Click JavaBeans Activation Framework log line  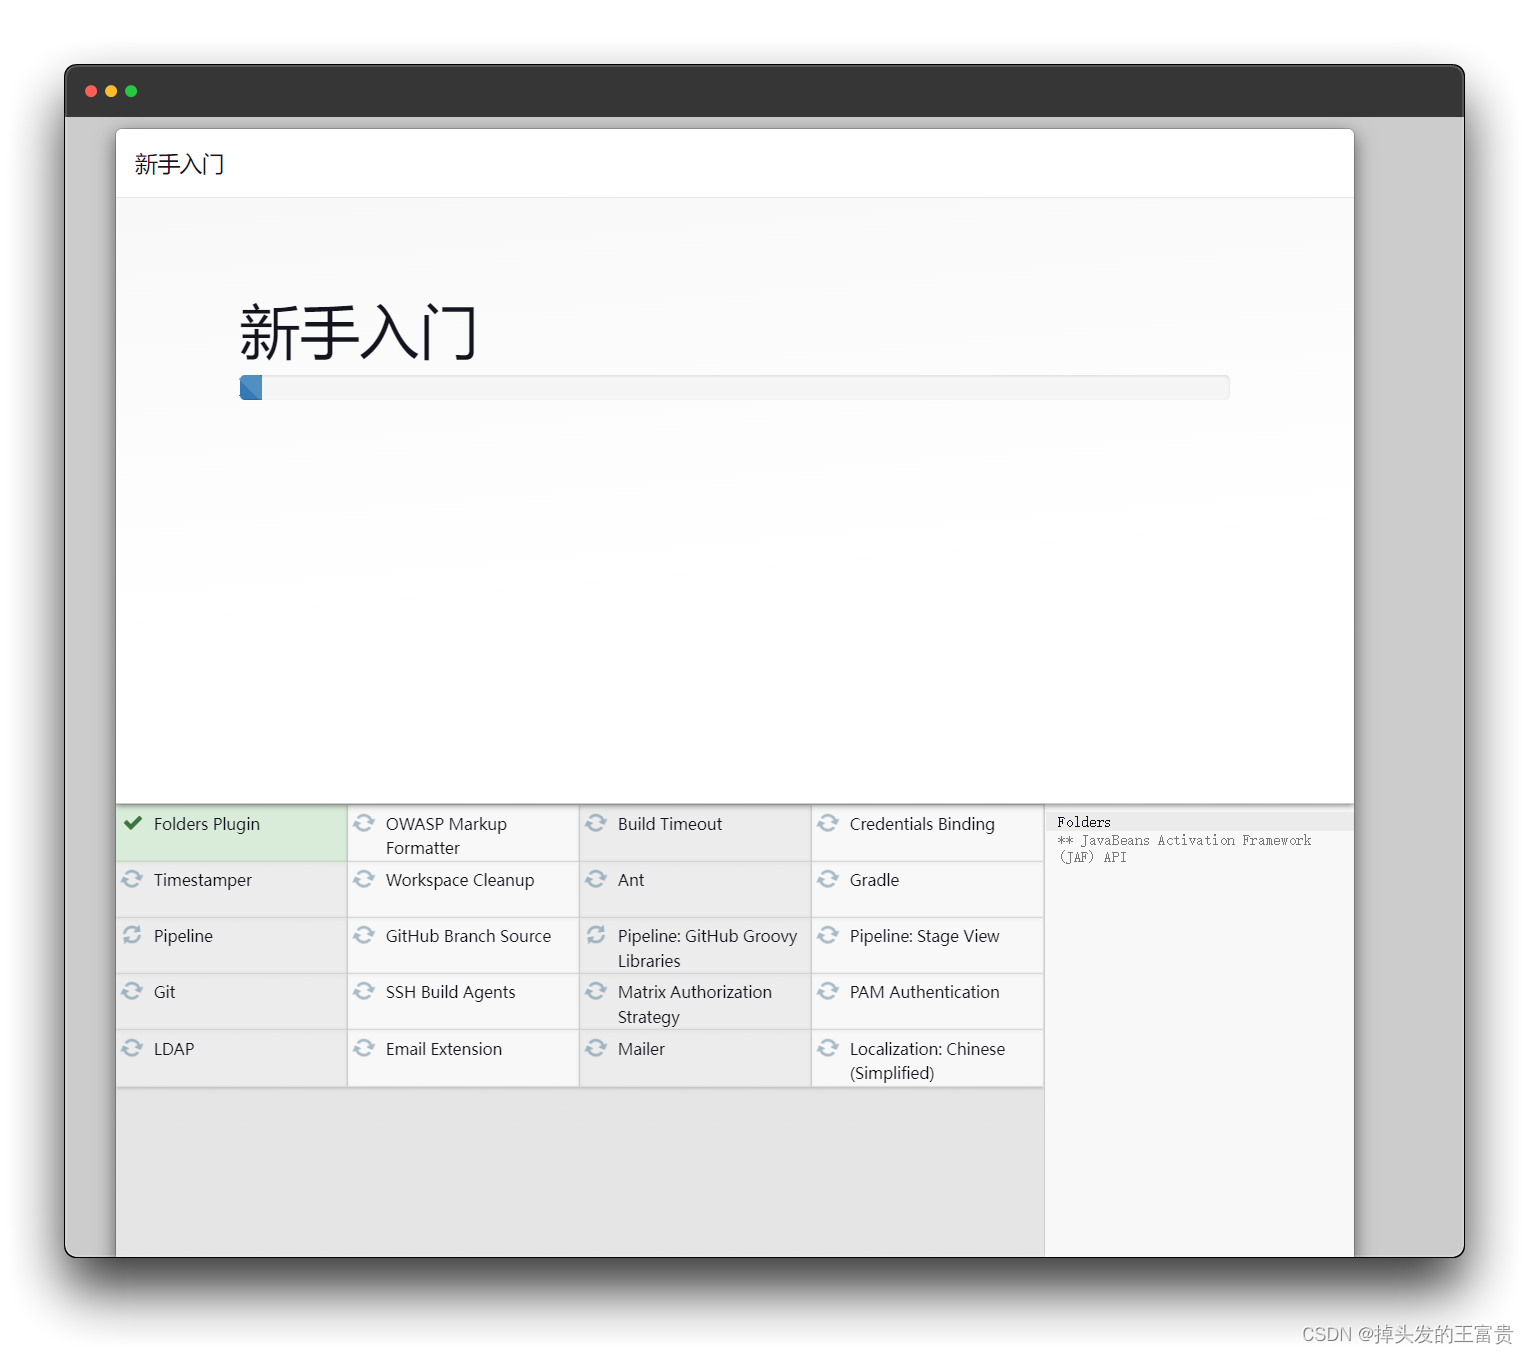1184,849
